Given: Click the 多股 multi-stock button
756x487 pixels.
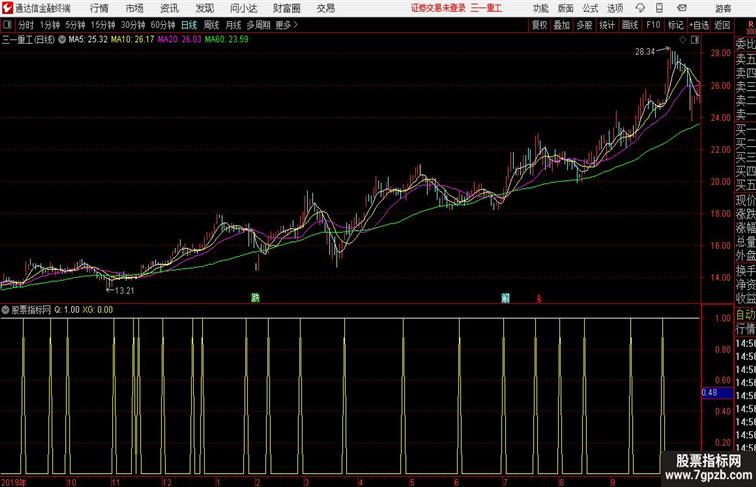Looking at the screenshot, I should [x=584, y=25].
